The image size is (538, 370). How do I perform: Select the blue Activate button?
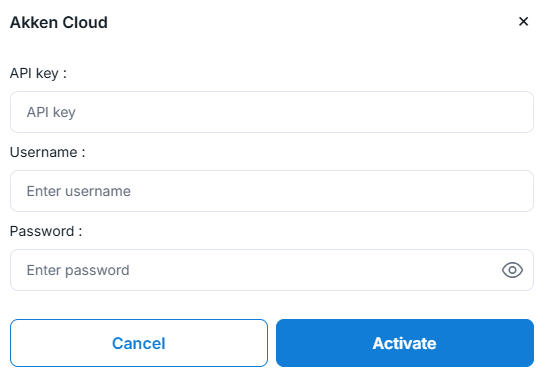[x=405, y=343]
